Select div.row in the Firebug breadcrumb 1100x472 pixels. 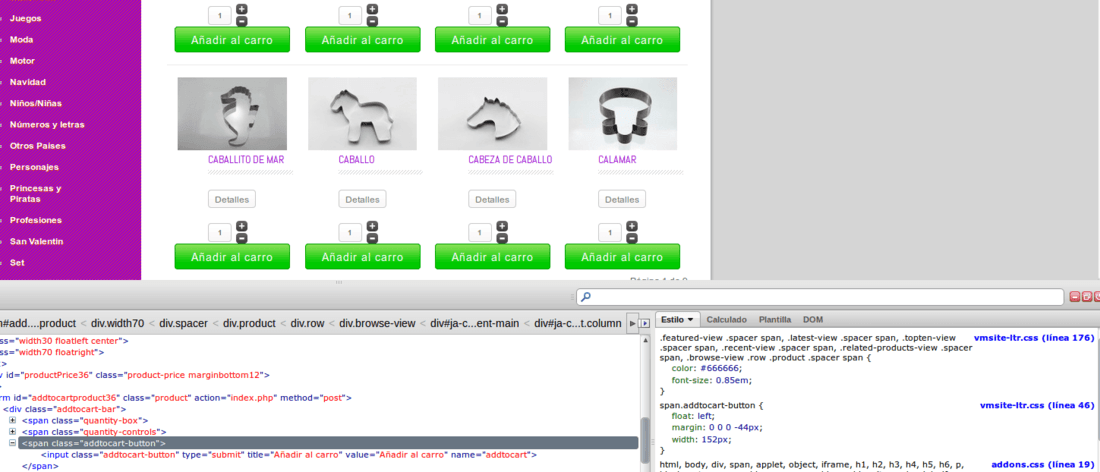[307, 323]
